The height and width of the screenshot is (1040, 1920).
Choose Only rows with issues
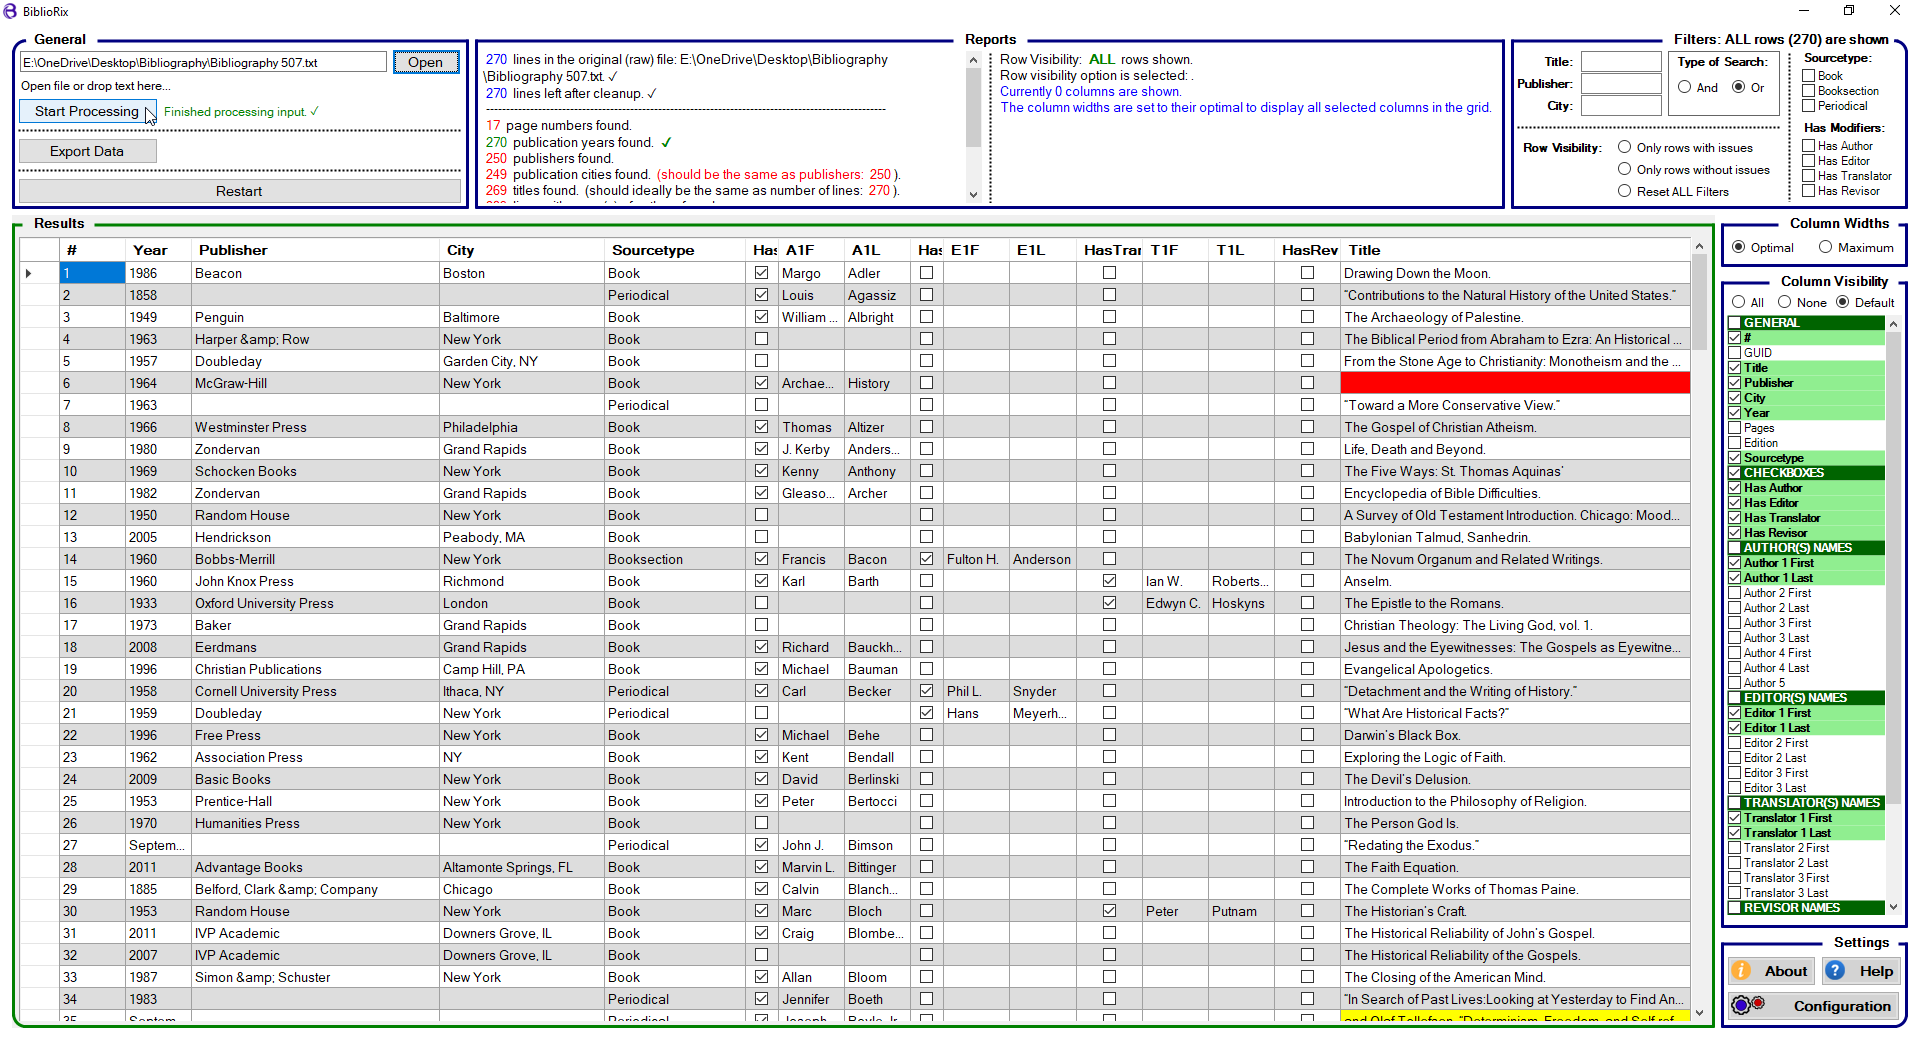click(x=1625, y=148)
